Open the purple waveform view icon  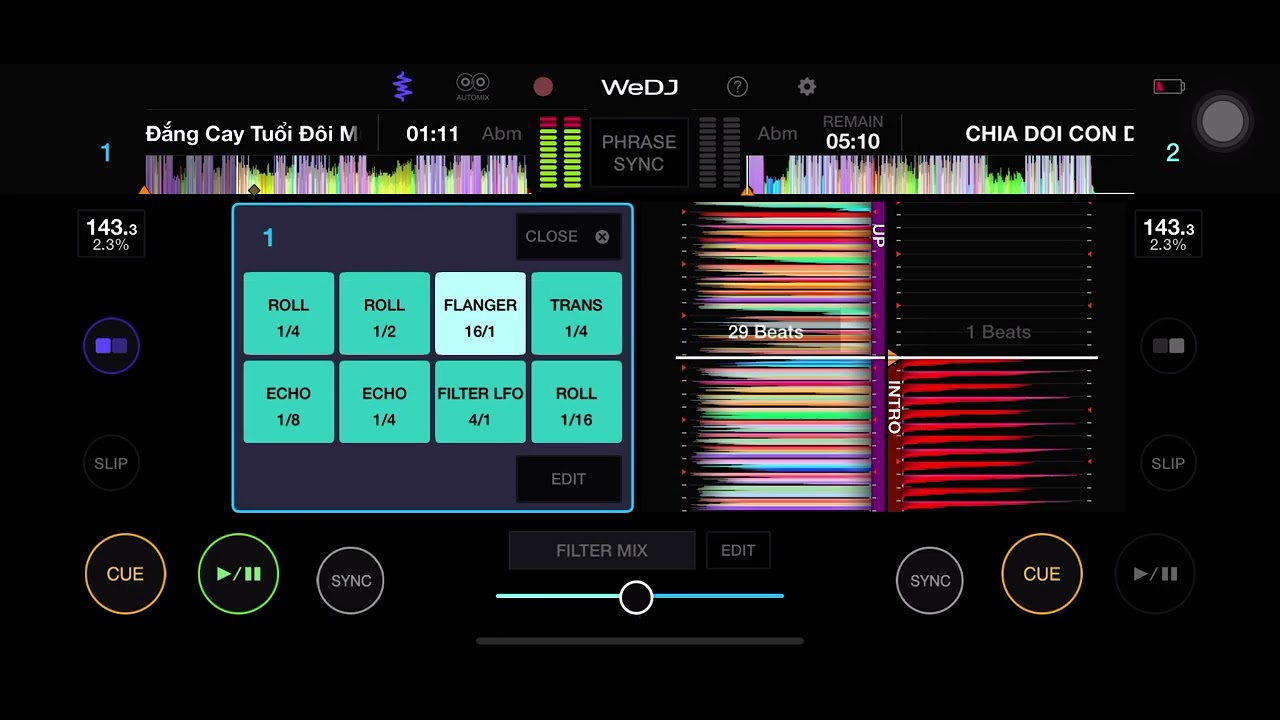[402, 87]
